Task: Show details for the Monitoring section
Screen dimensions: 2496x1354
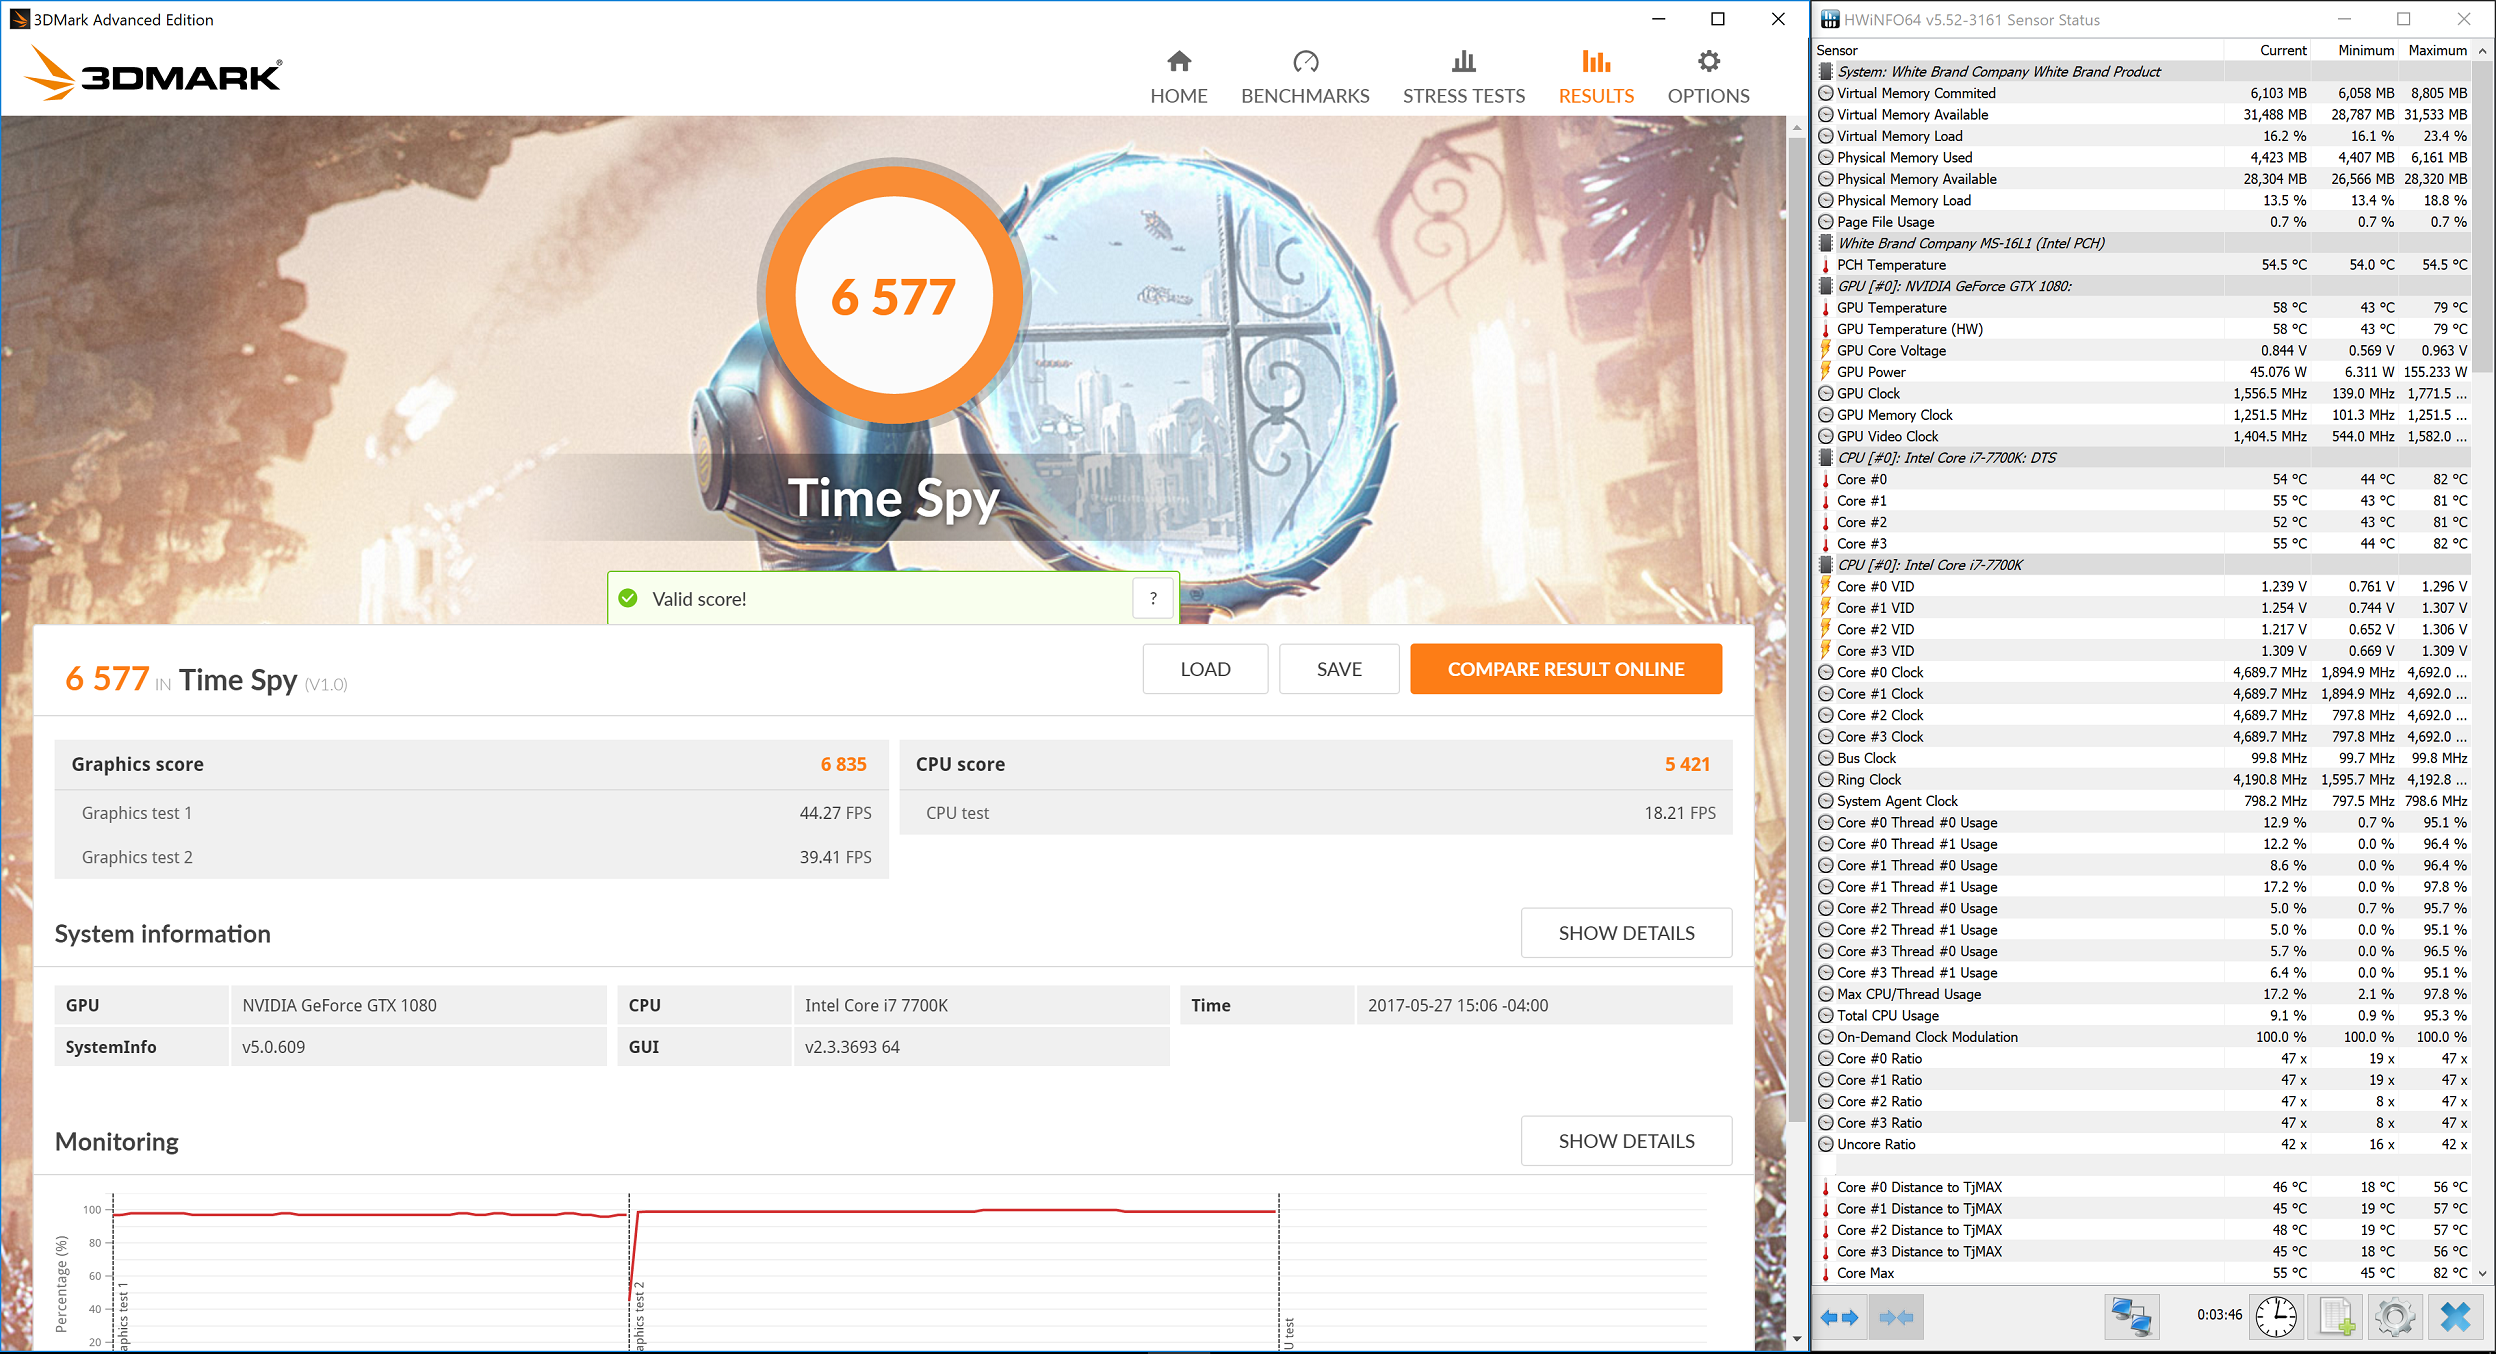Action: [1626, 1141]
